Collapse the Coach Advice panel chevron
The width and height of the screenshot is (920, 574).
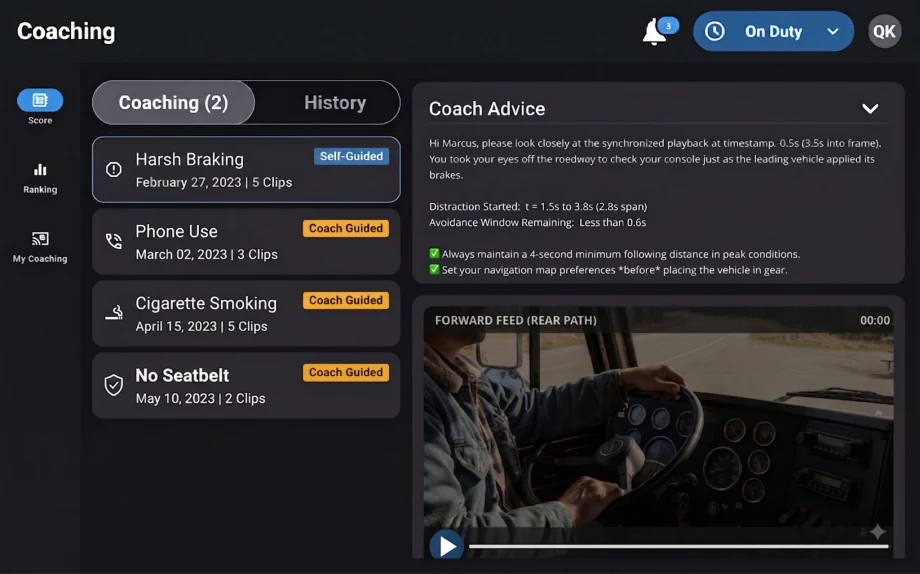870,109
